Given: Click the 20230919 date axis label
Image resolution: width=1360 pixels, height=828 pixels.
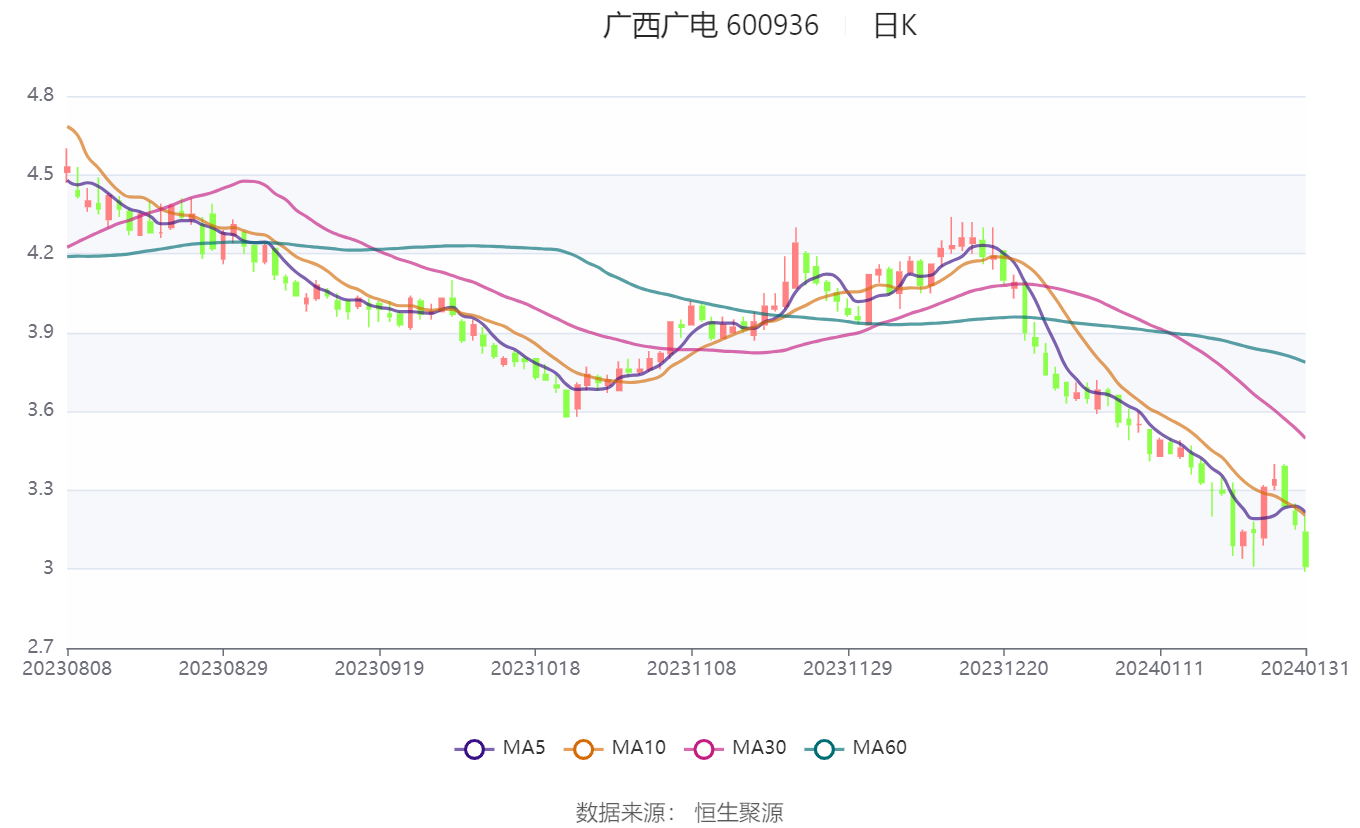Looking at the screenshot, I should (379, 668).
